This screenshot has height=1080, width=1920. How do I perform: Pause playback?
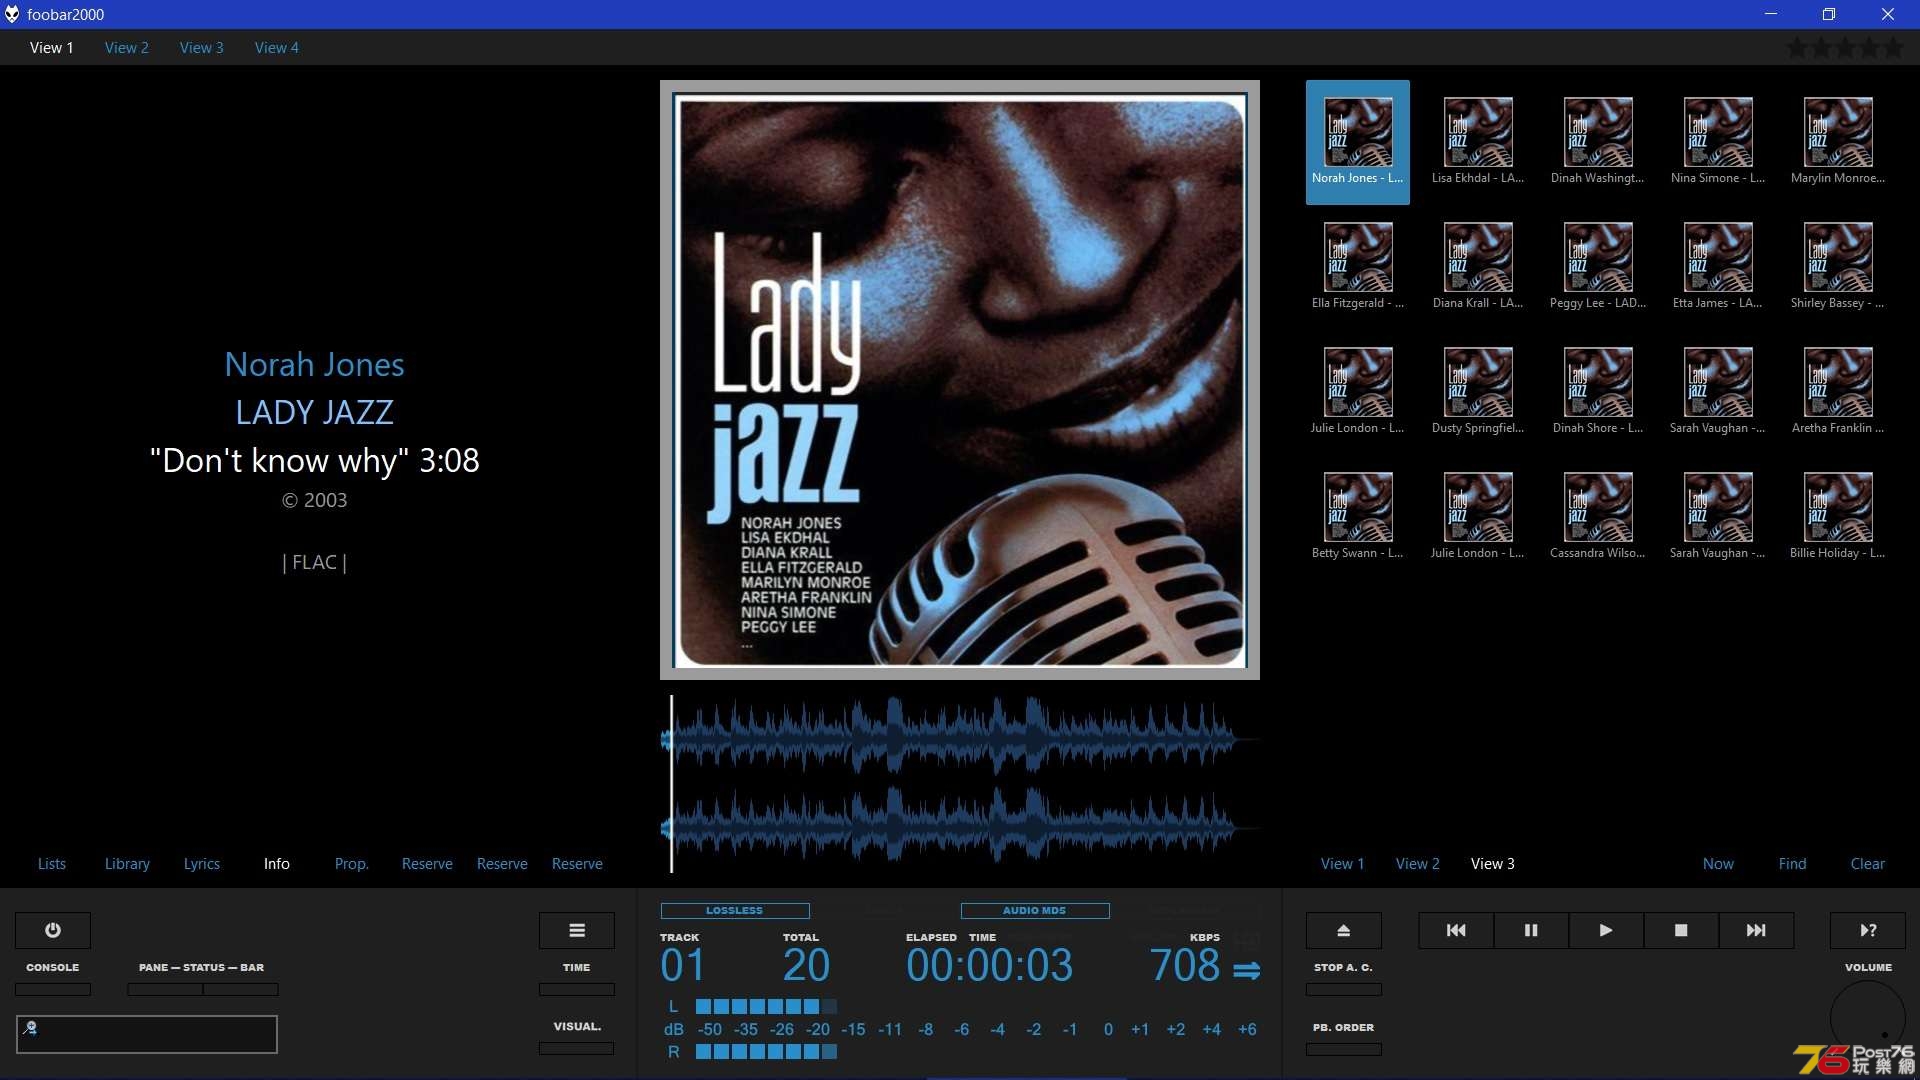[1531, 930]
